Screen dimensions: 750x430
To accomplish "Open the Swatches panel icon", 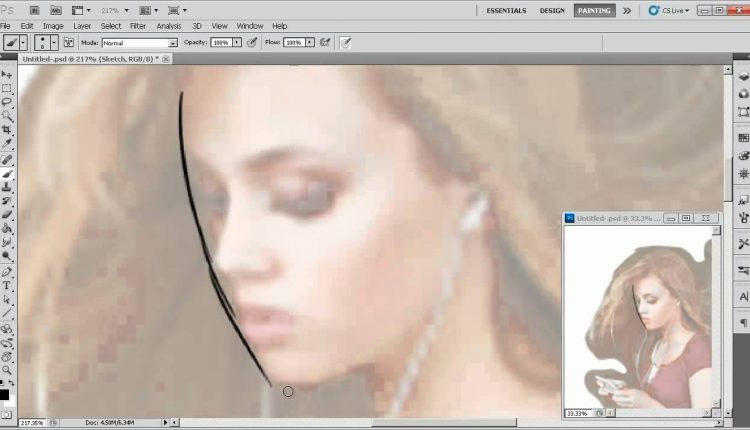I will (743, 138).
